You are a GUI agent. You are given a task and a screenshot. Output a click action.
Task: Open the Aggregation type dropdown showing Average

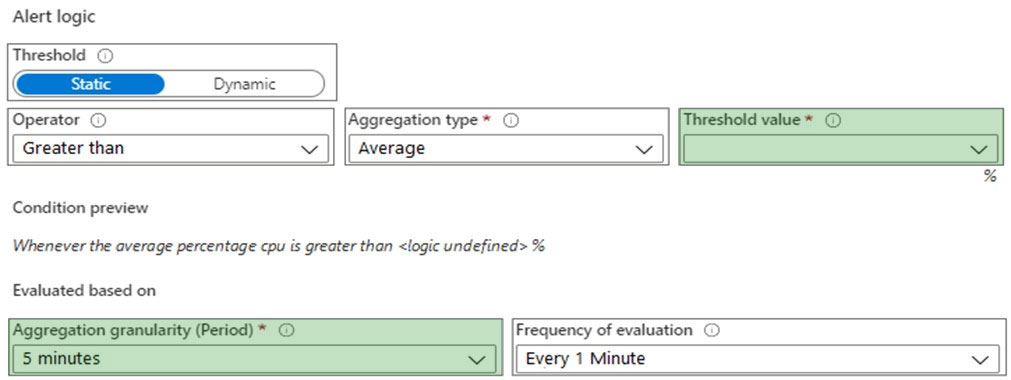coord(506,148)
